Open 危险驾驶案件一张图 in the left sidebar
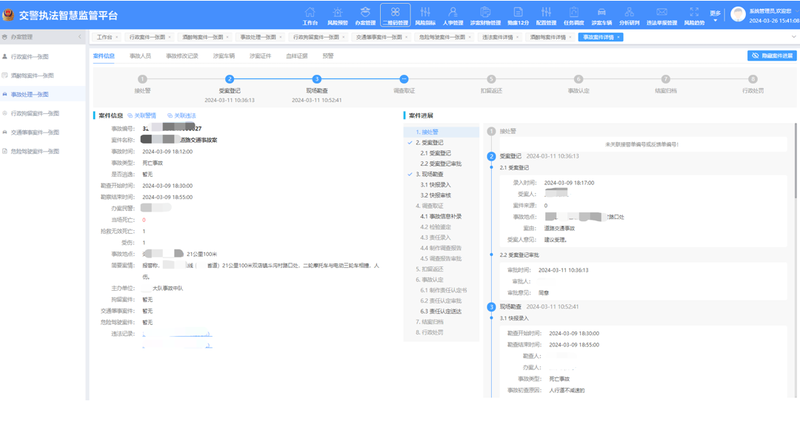The height and width of the screenshot is (444, 800). click(x=35, y=151)
